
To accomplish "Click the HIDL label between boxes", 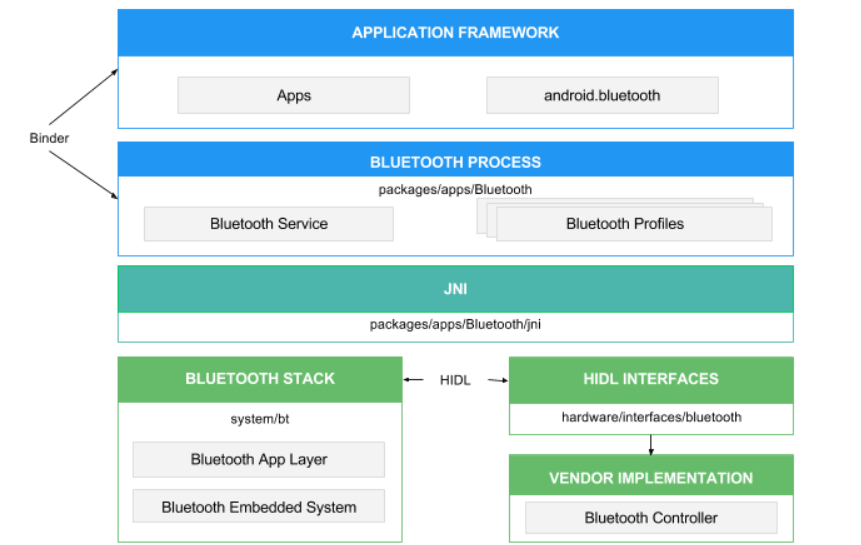I will coord(455,380).
